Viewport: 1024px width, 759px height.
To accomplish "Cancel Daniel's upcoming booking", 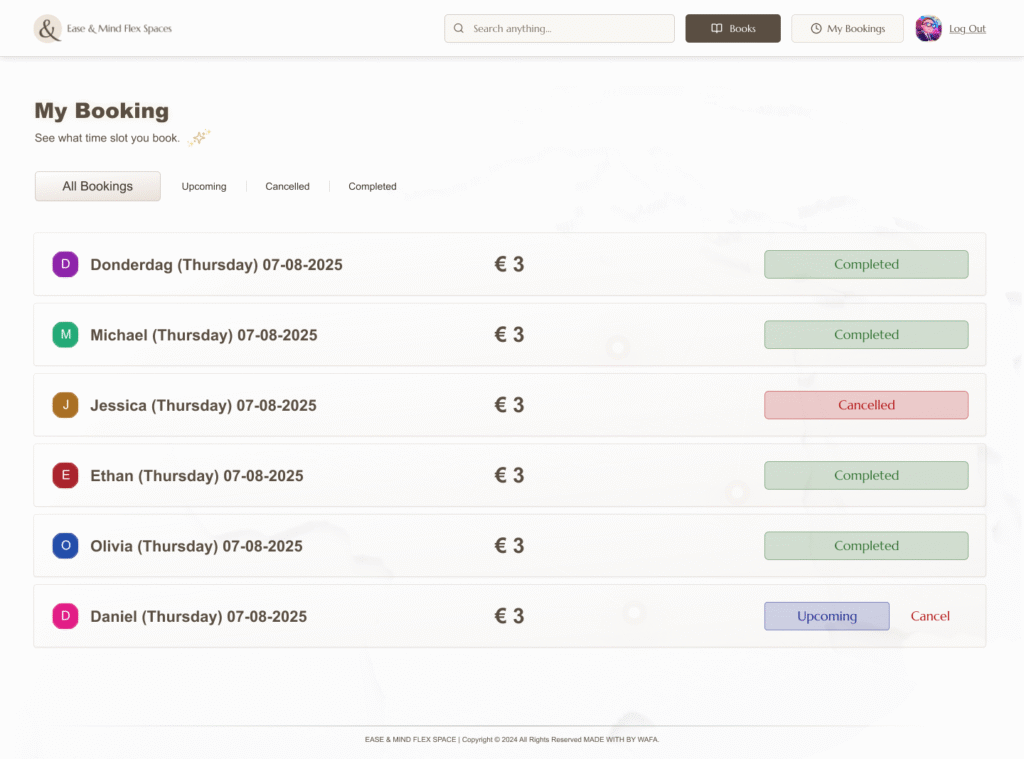I will pos(930,616).
